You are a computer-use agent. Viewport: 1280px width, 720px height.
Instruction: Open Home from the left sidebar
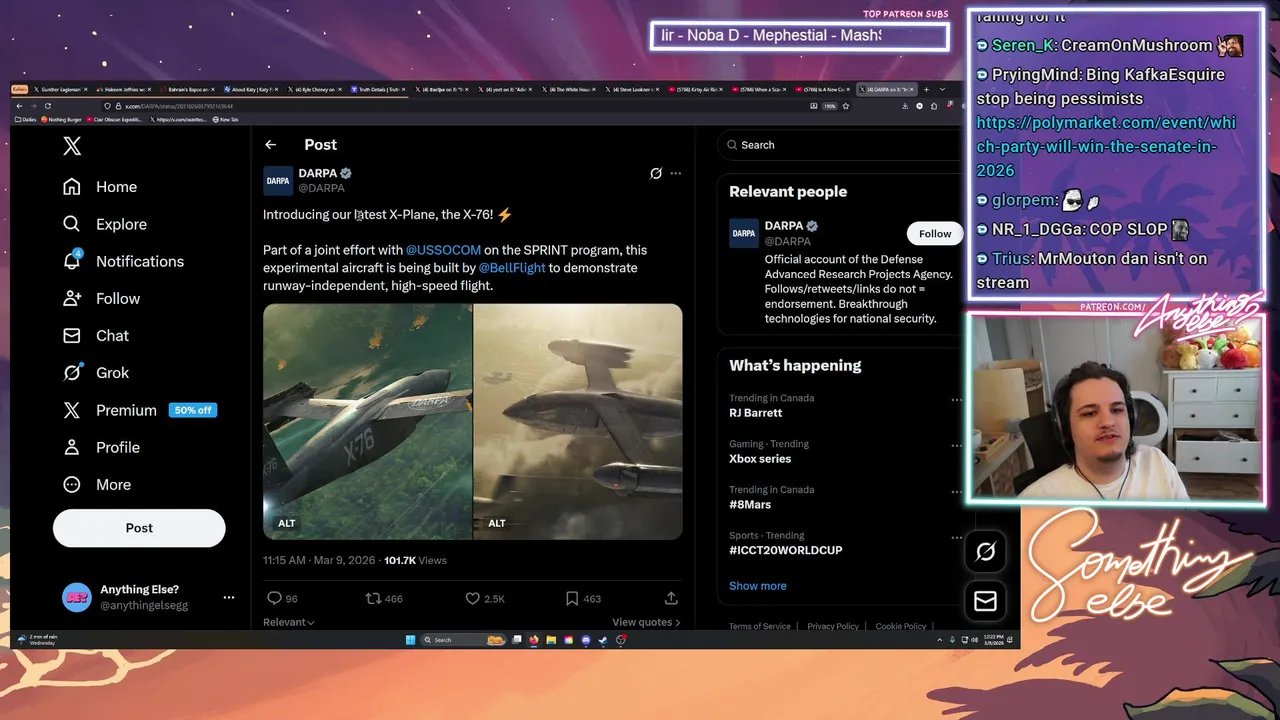(100, 187)
